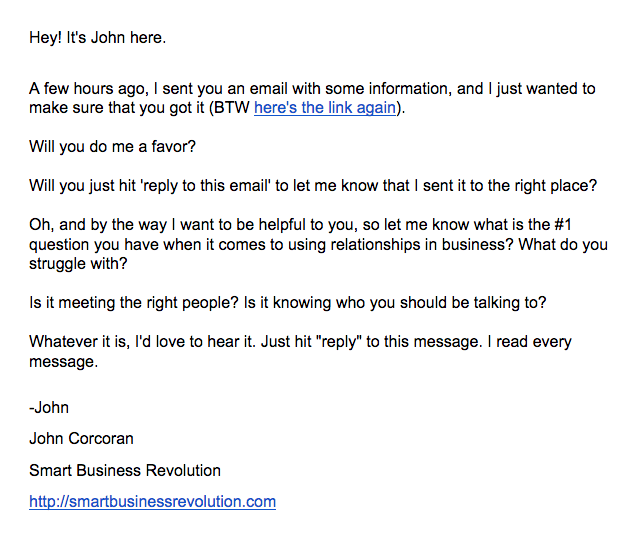Click the "#1" text in the email
The image size is (625, 548).
coord(563,225)
